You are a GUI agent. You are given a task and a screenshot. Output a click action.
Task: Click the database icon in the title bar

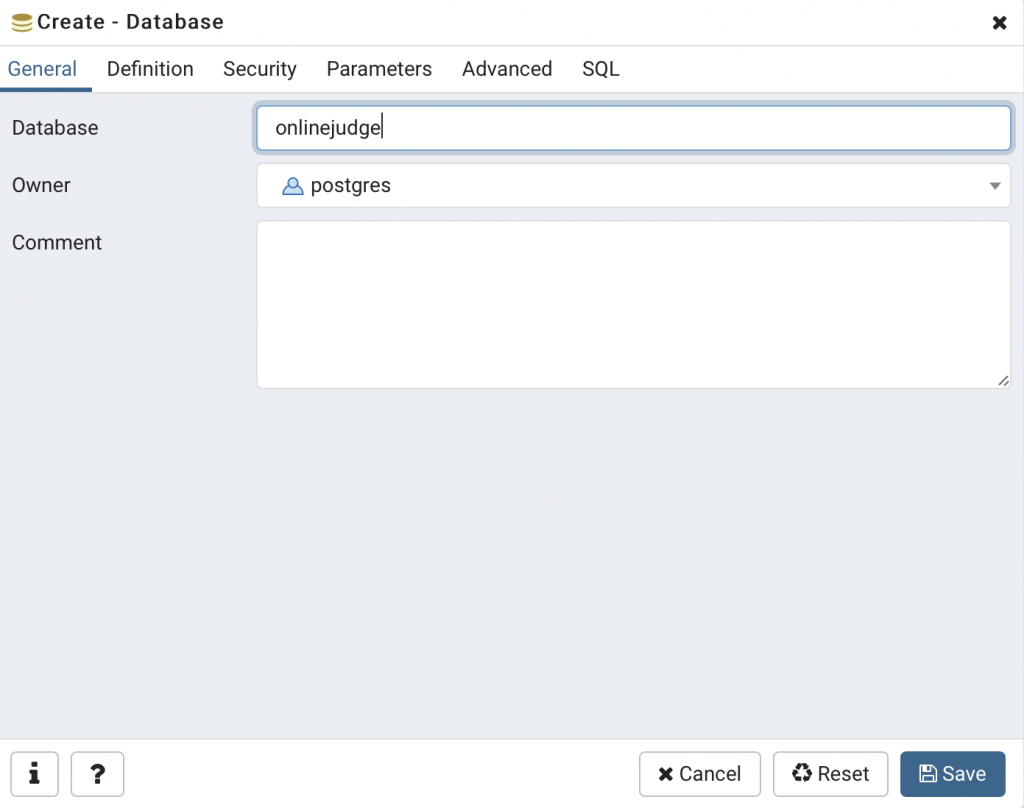[22, 22]
